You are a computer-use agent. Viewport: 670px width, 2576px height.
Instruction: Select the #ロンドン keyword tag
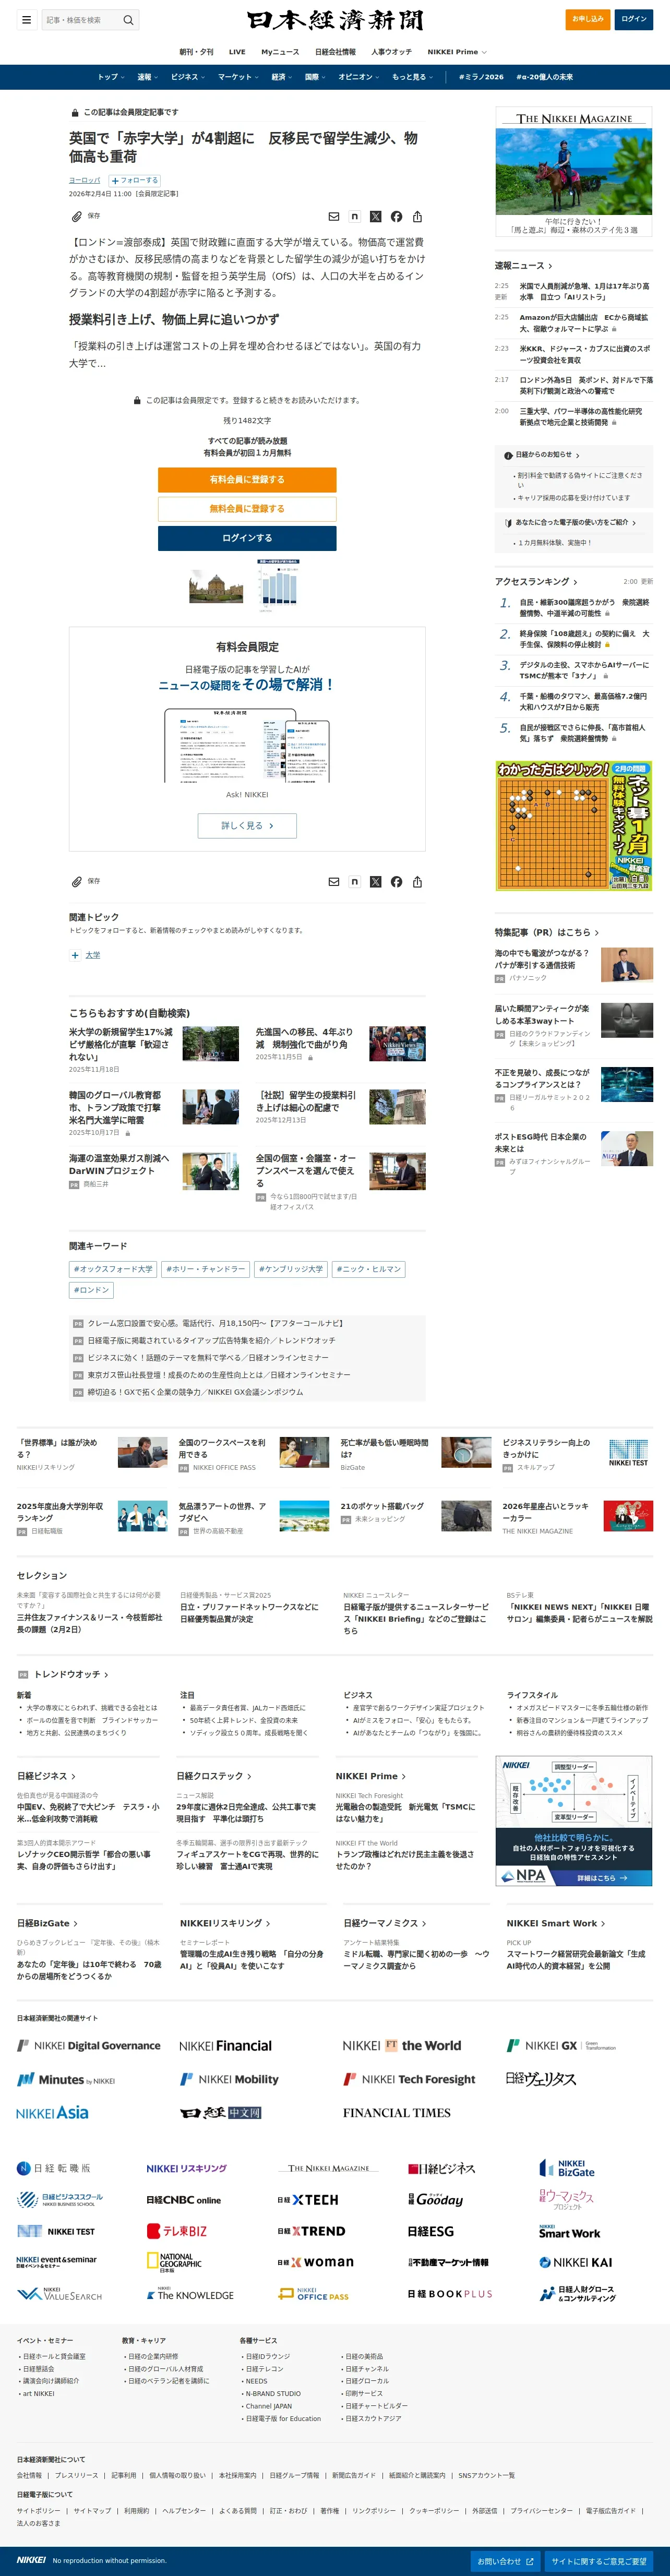[x=91, y=1290]
